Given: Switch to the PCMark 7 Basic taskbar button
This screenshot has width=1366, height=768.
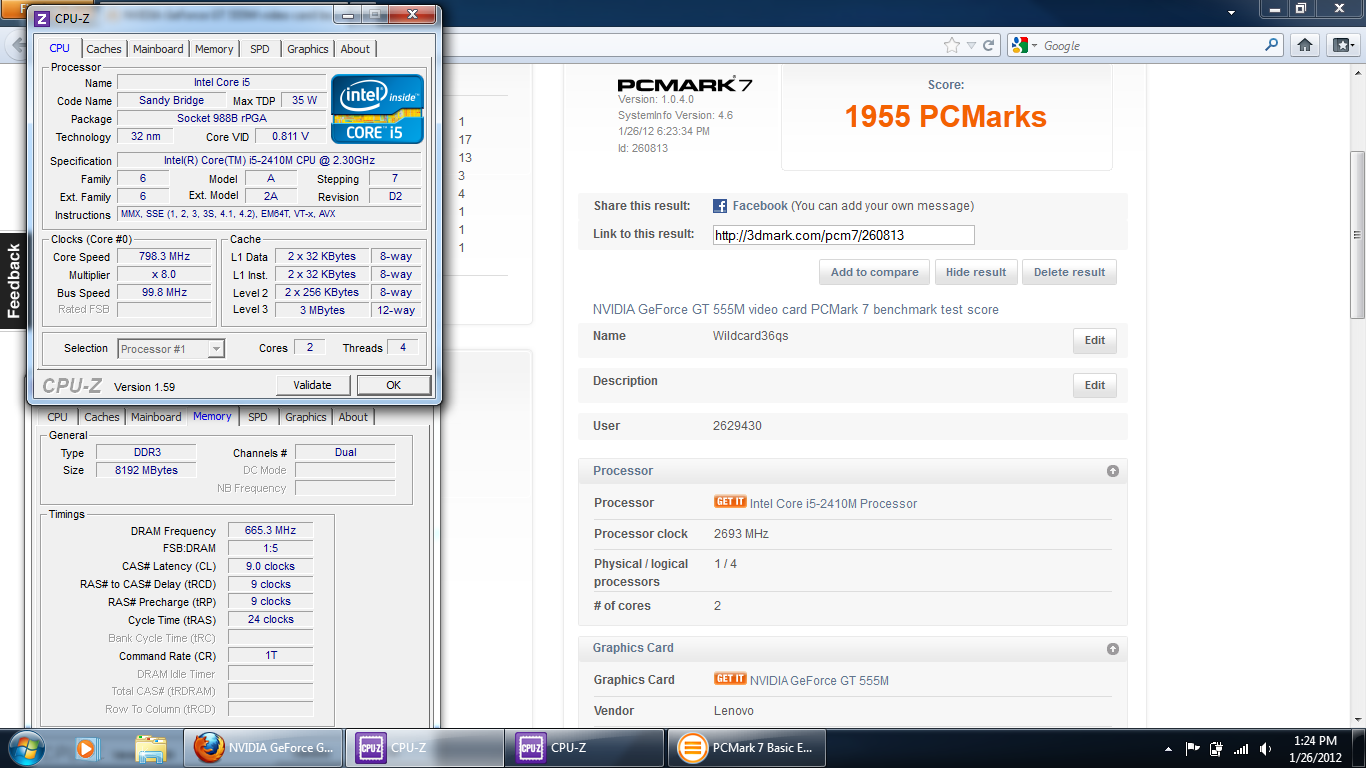Looking at the screenshot, I should pyautogui.click(x=747, y=748).
